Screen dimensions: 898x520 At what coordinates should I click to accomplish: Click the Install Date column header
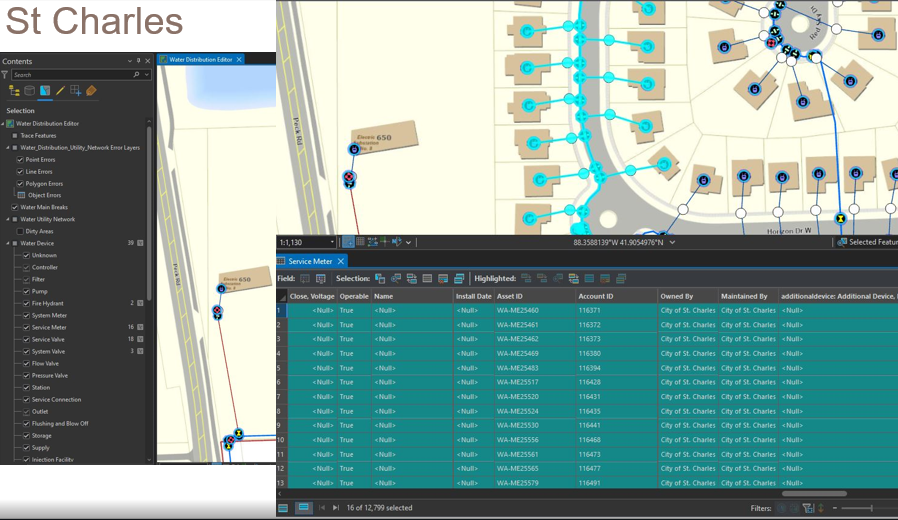[474, 296]
